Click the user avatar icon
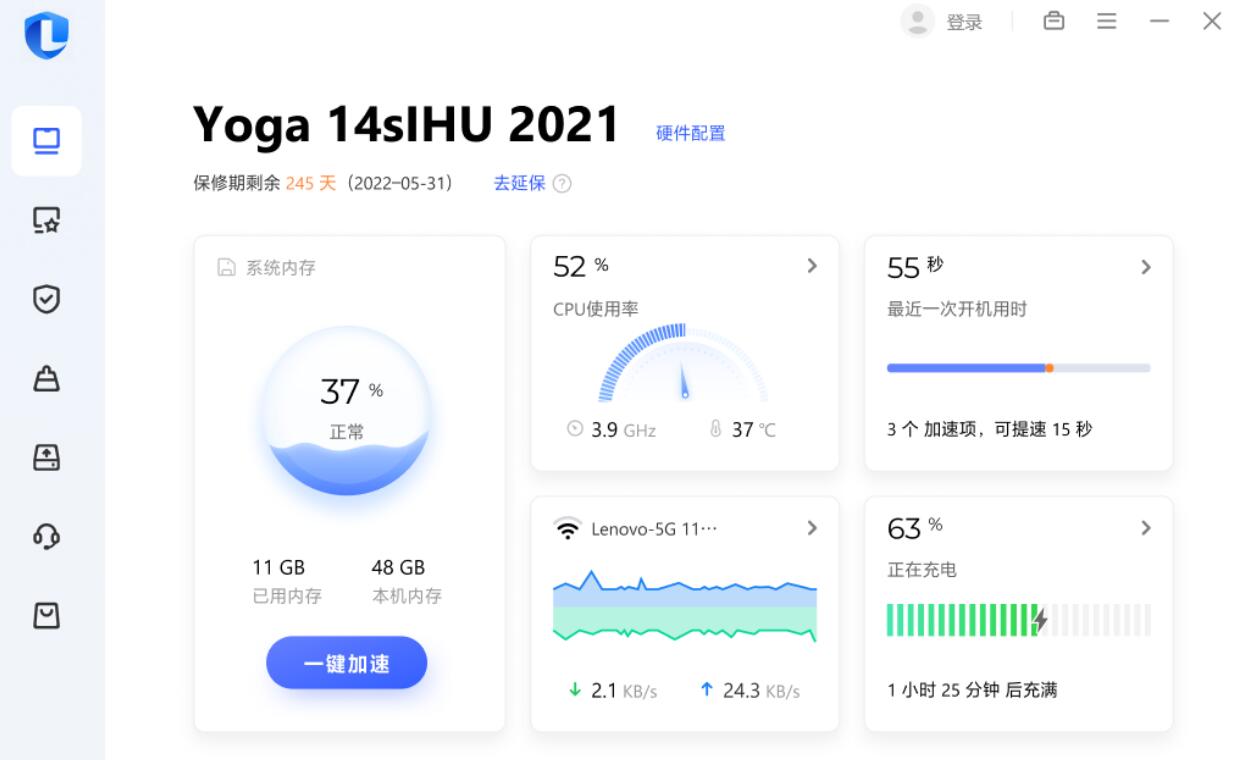 917,21
